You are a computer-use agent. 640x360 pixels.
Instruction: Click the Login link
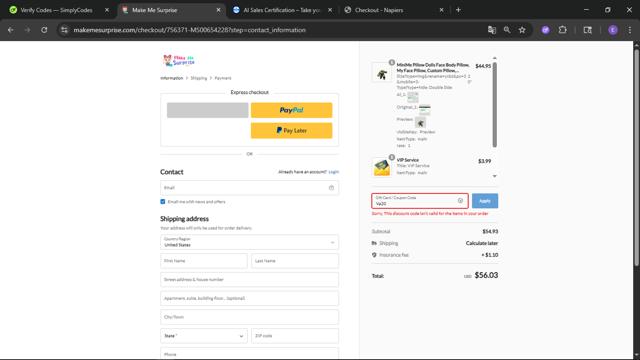(333, 172)
